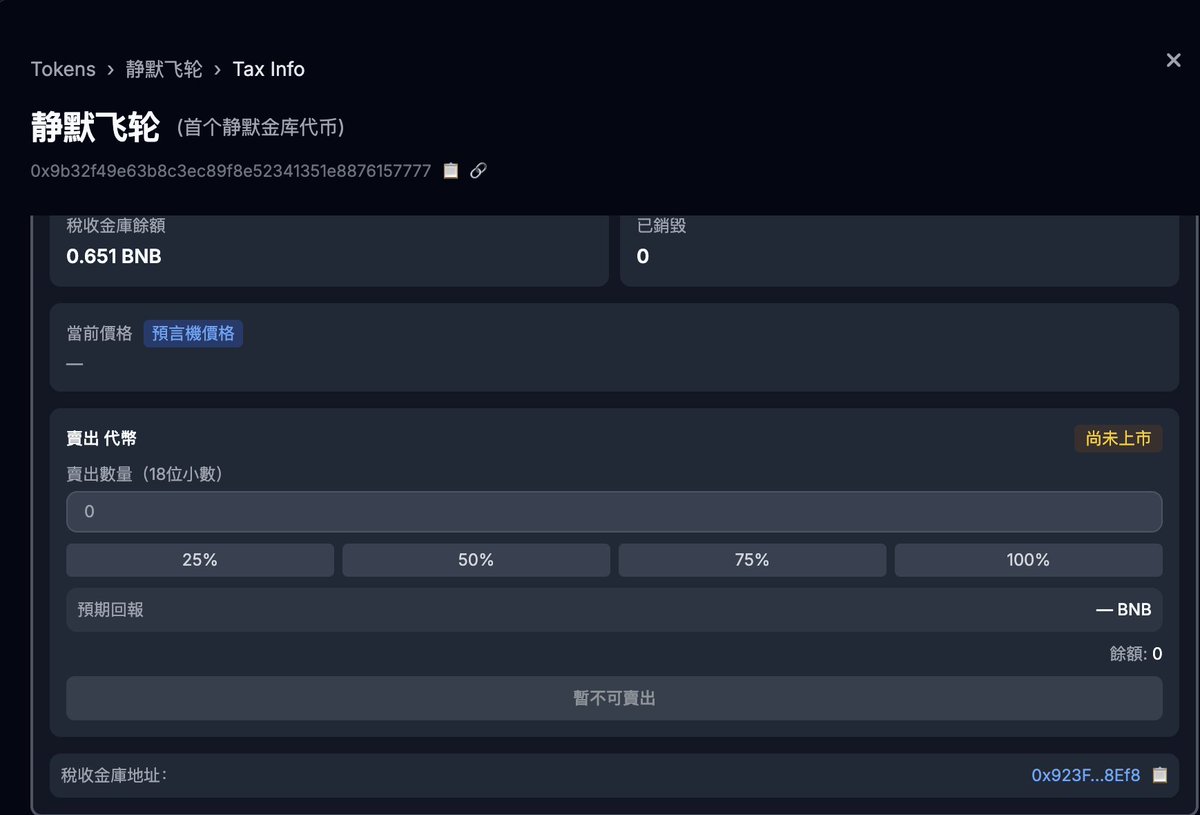
Task: Copy the tax vault address clipboard icon
Action: [1160, 775]
